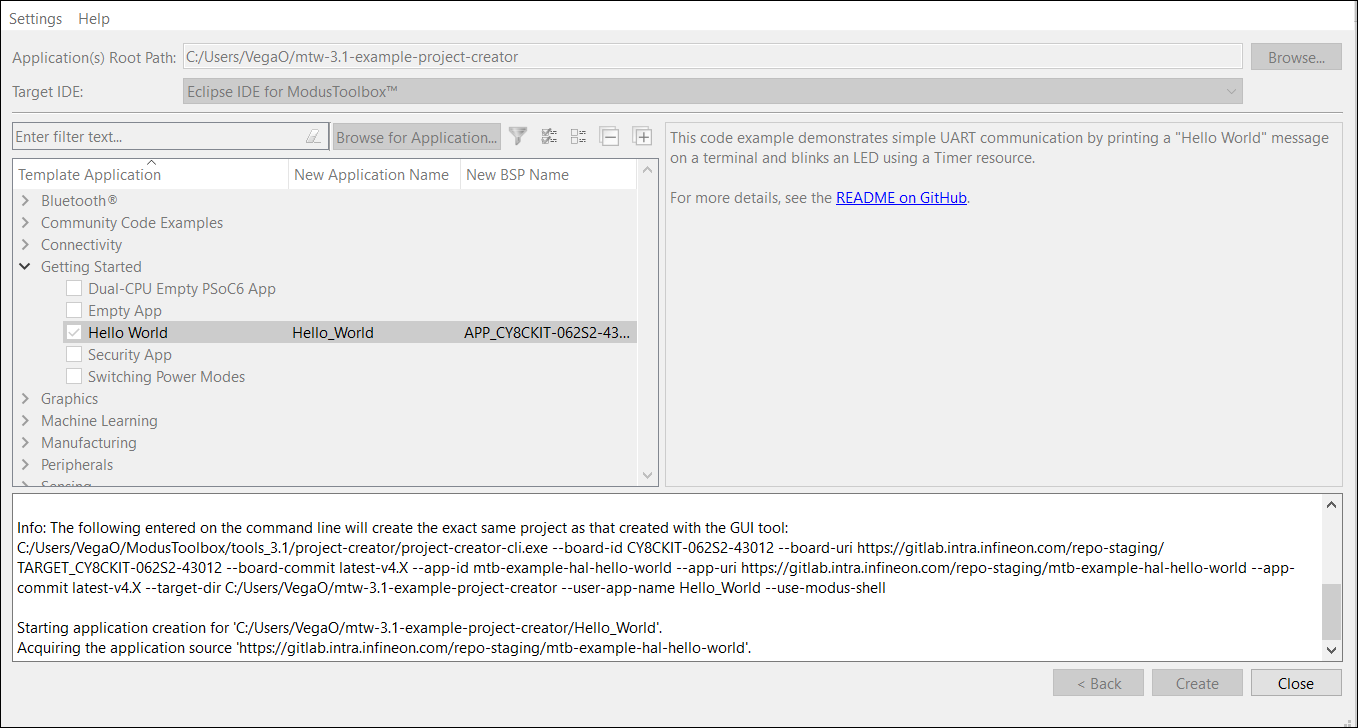
Task: Select Dual-CPU Empty PSoC6 App label
Action: pos(182,288)
